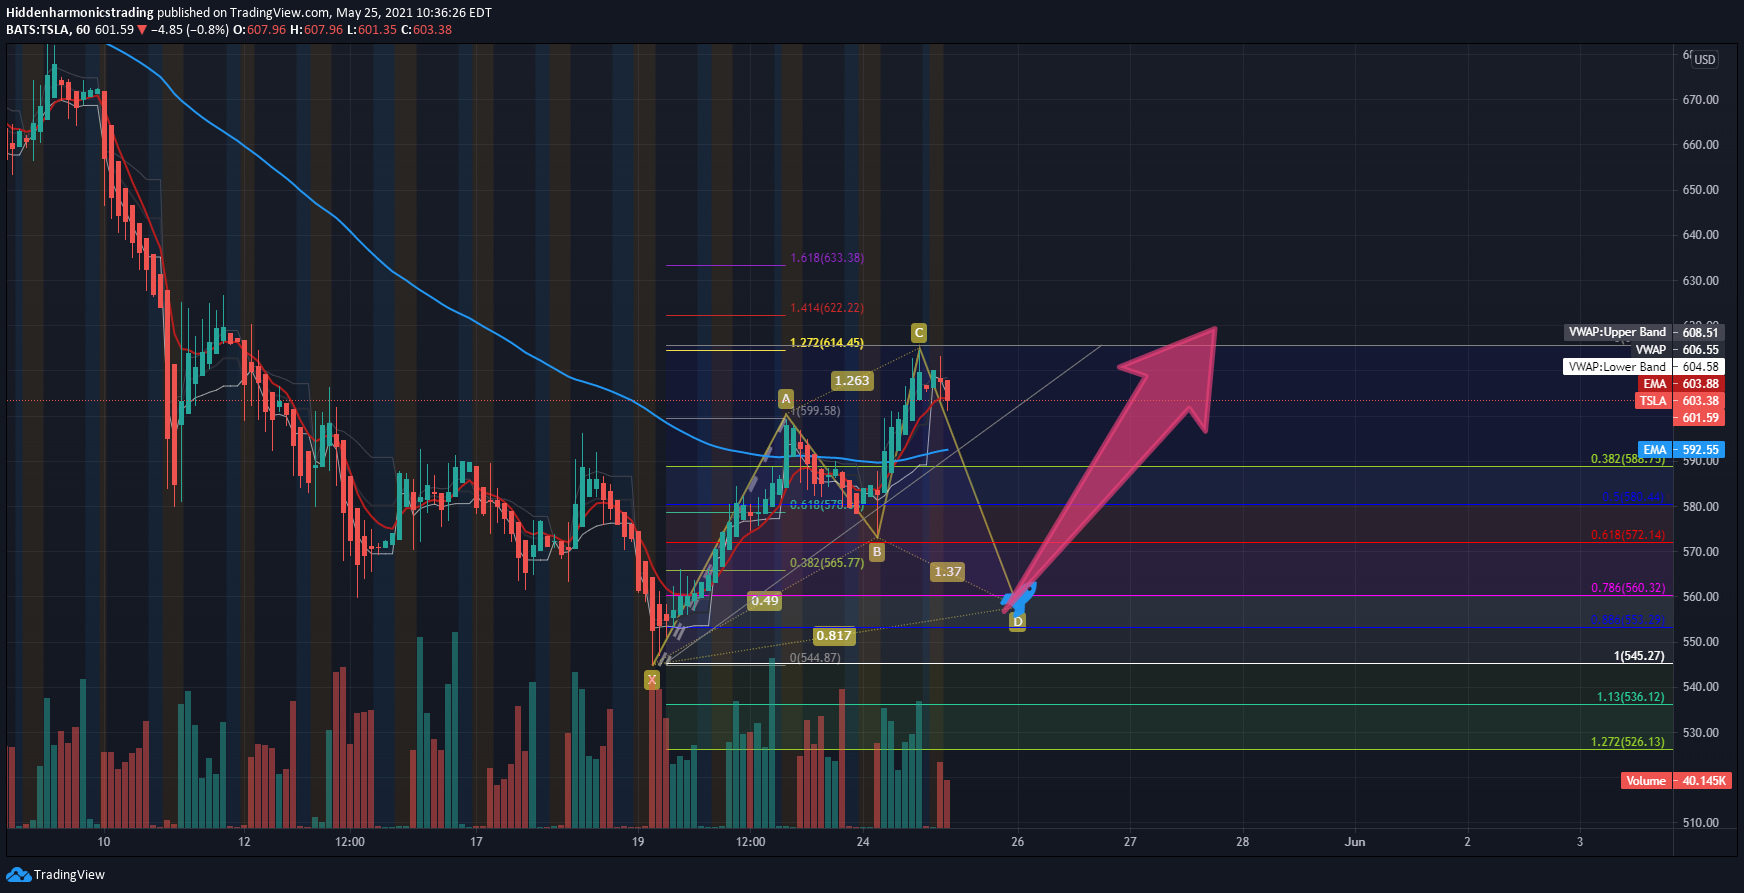Click the 1.37 ratio label near point B

947,572
